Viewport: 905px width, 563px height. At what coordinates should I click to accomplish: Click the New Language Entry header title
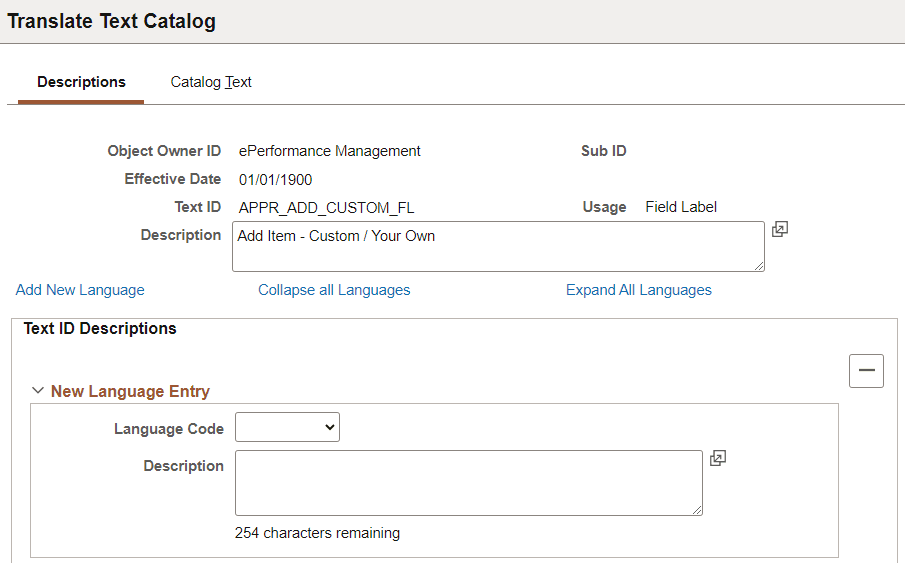[x=130, y=391]
